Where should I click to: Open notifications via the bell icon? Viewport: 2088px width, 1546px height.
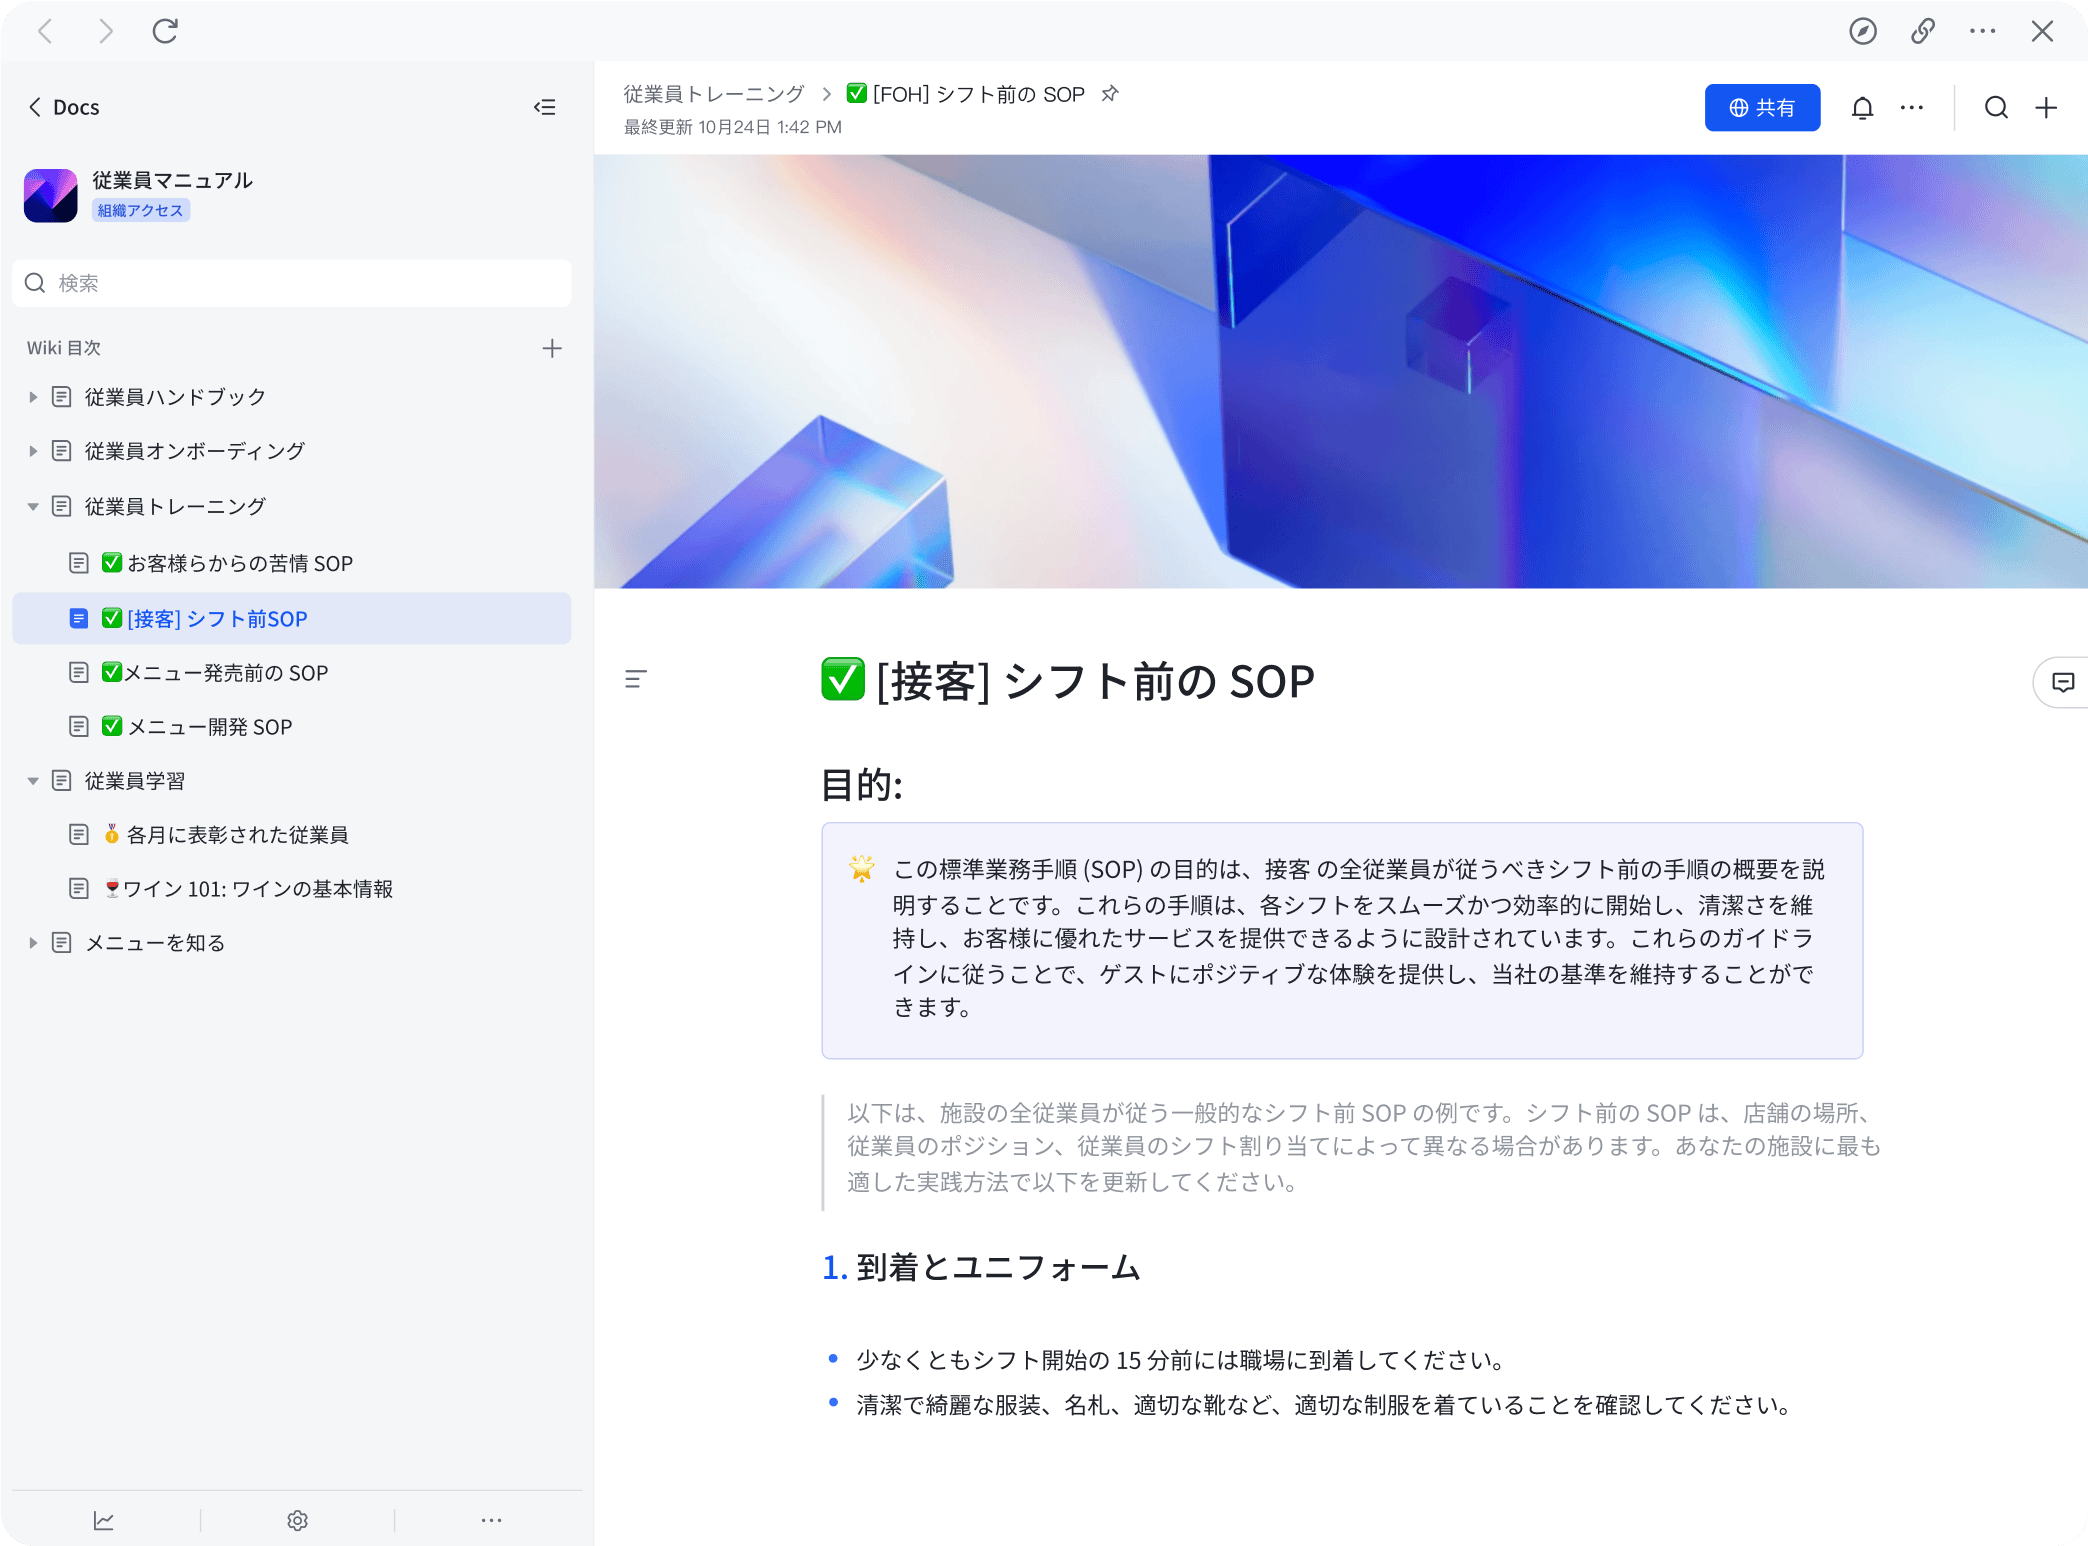pos(1863,107)
